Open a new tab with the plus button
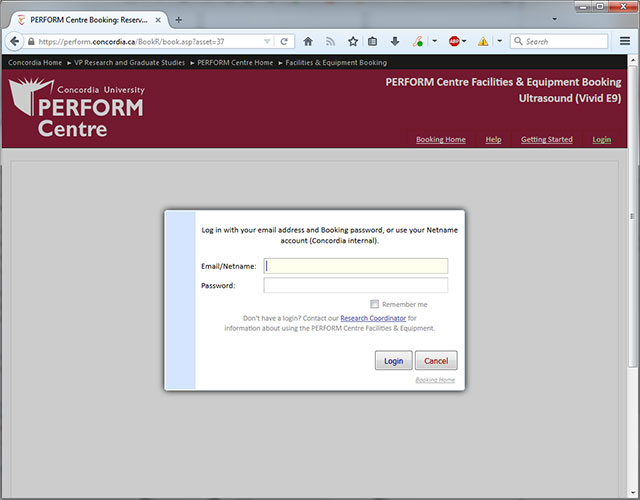The image size is (640, 500). tap(179, 19)
